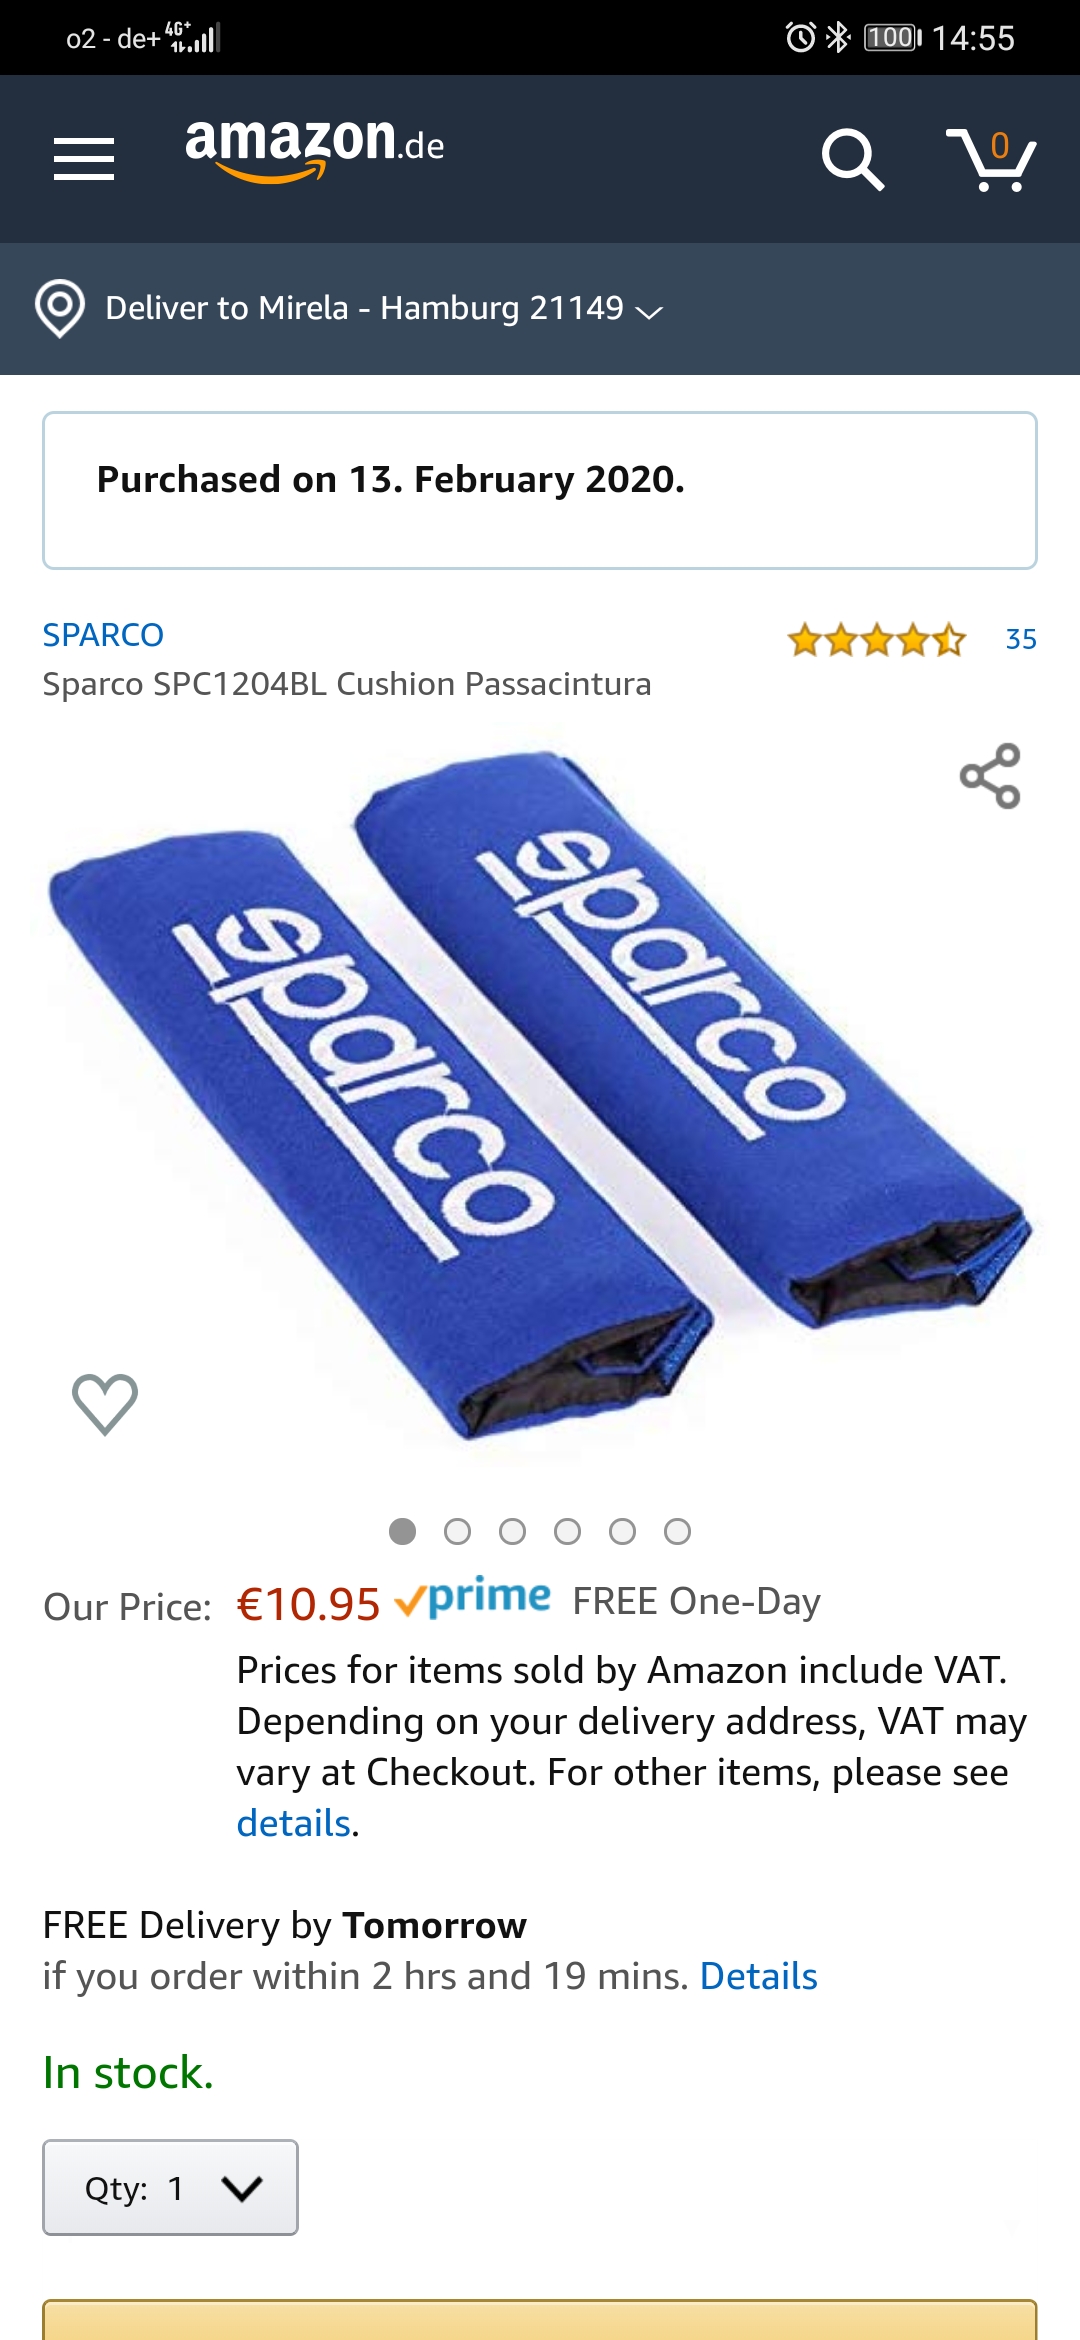This screenshot has height=2340, width=1080.
Task: Select the fourth image carousel dot
Action: 567,1532
